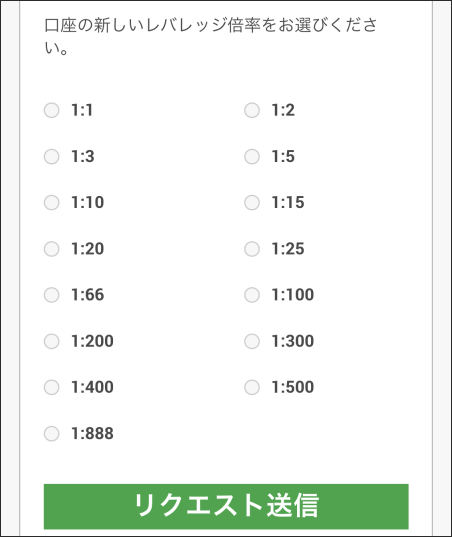Choose the 1:66 leverage option
Image resolution: width=452 pixels, height=537 pixels.
pos(51,295)
